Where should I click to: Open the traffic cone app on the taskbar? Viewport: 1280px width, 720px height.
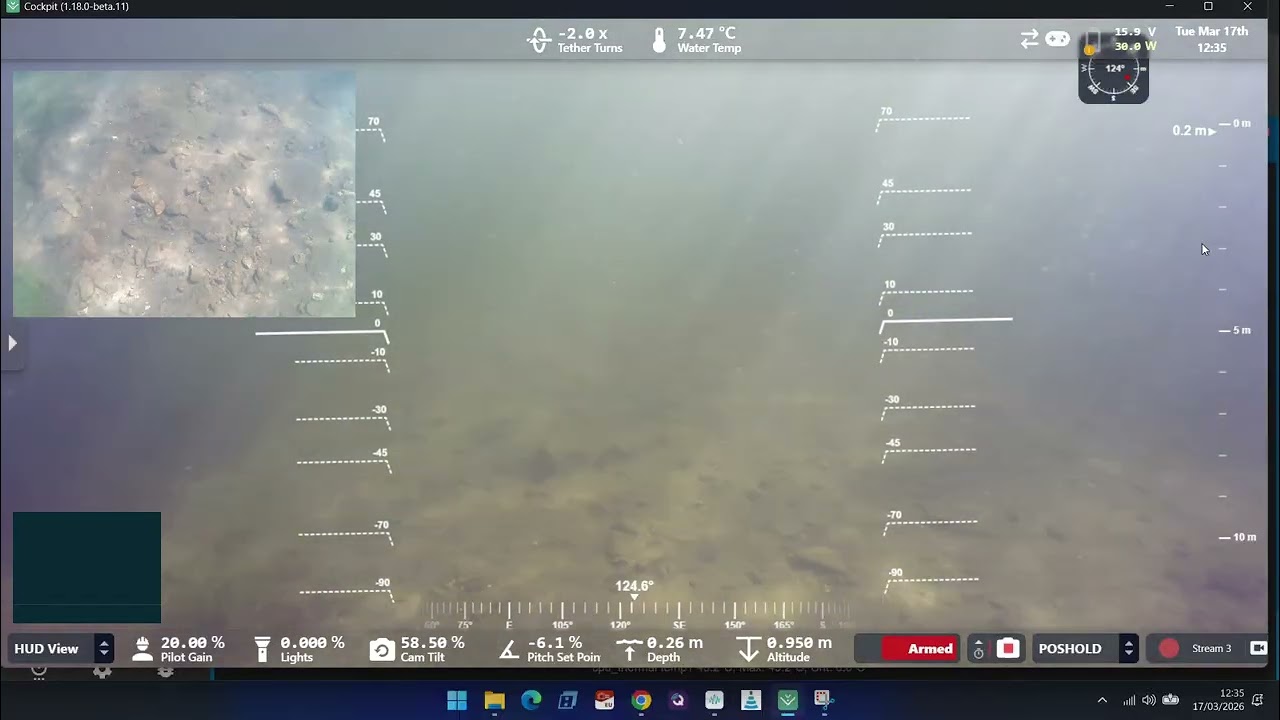click(x=751, y=700)
